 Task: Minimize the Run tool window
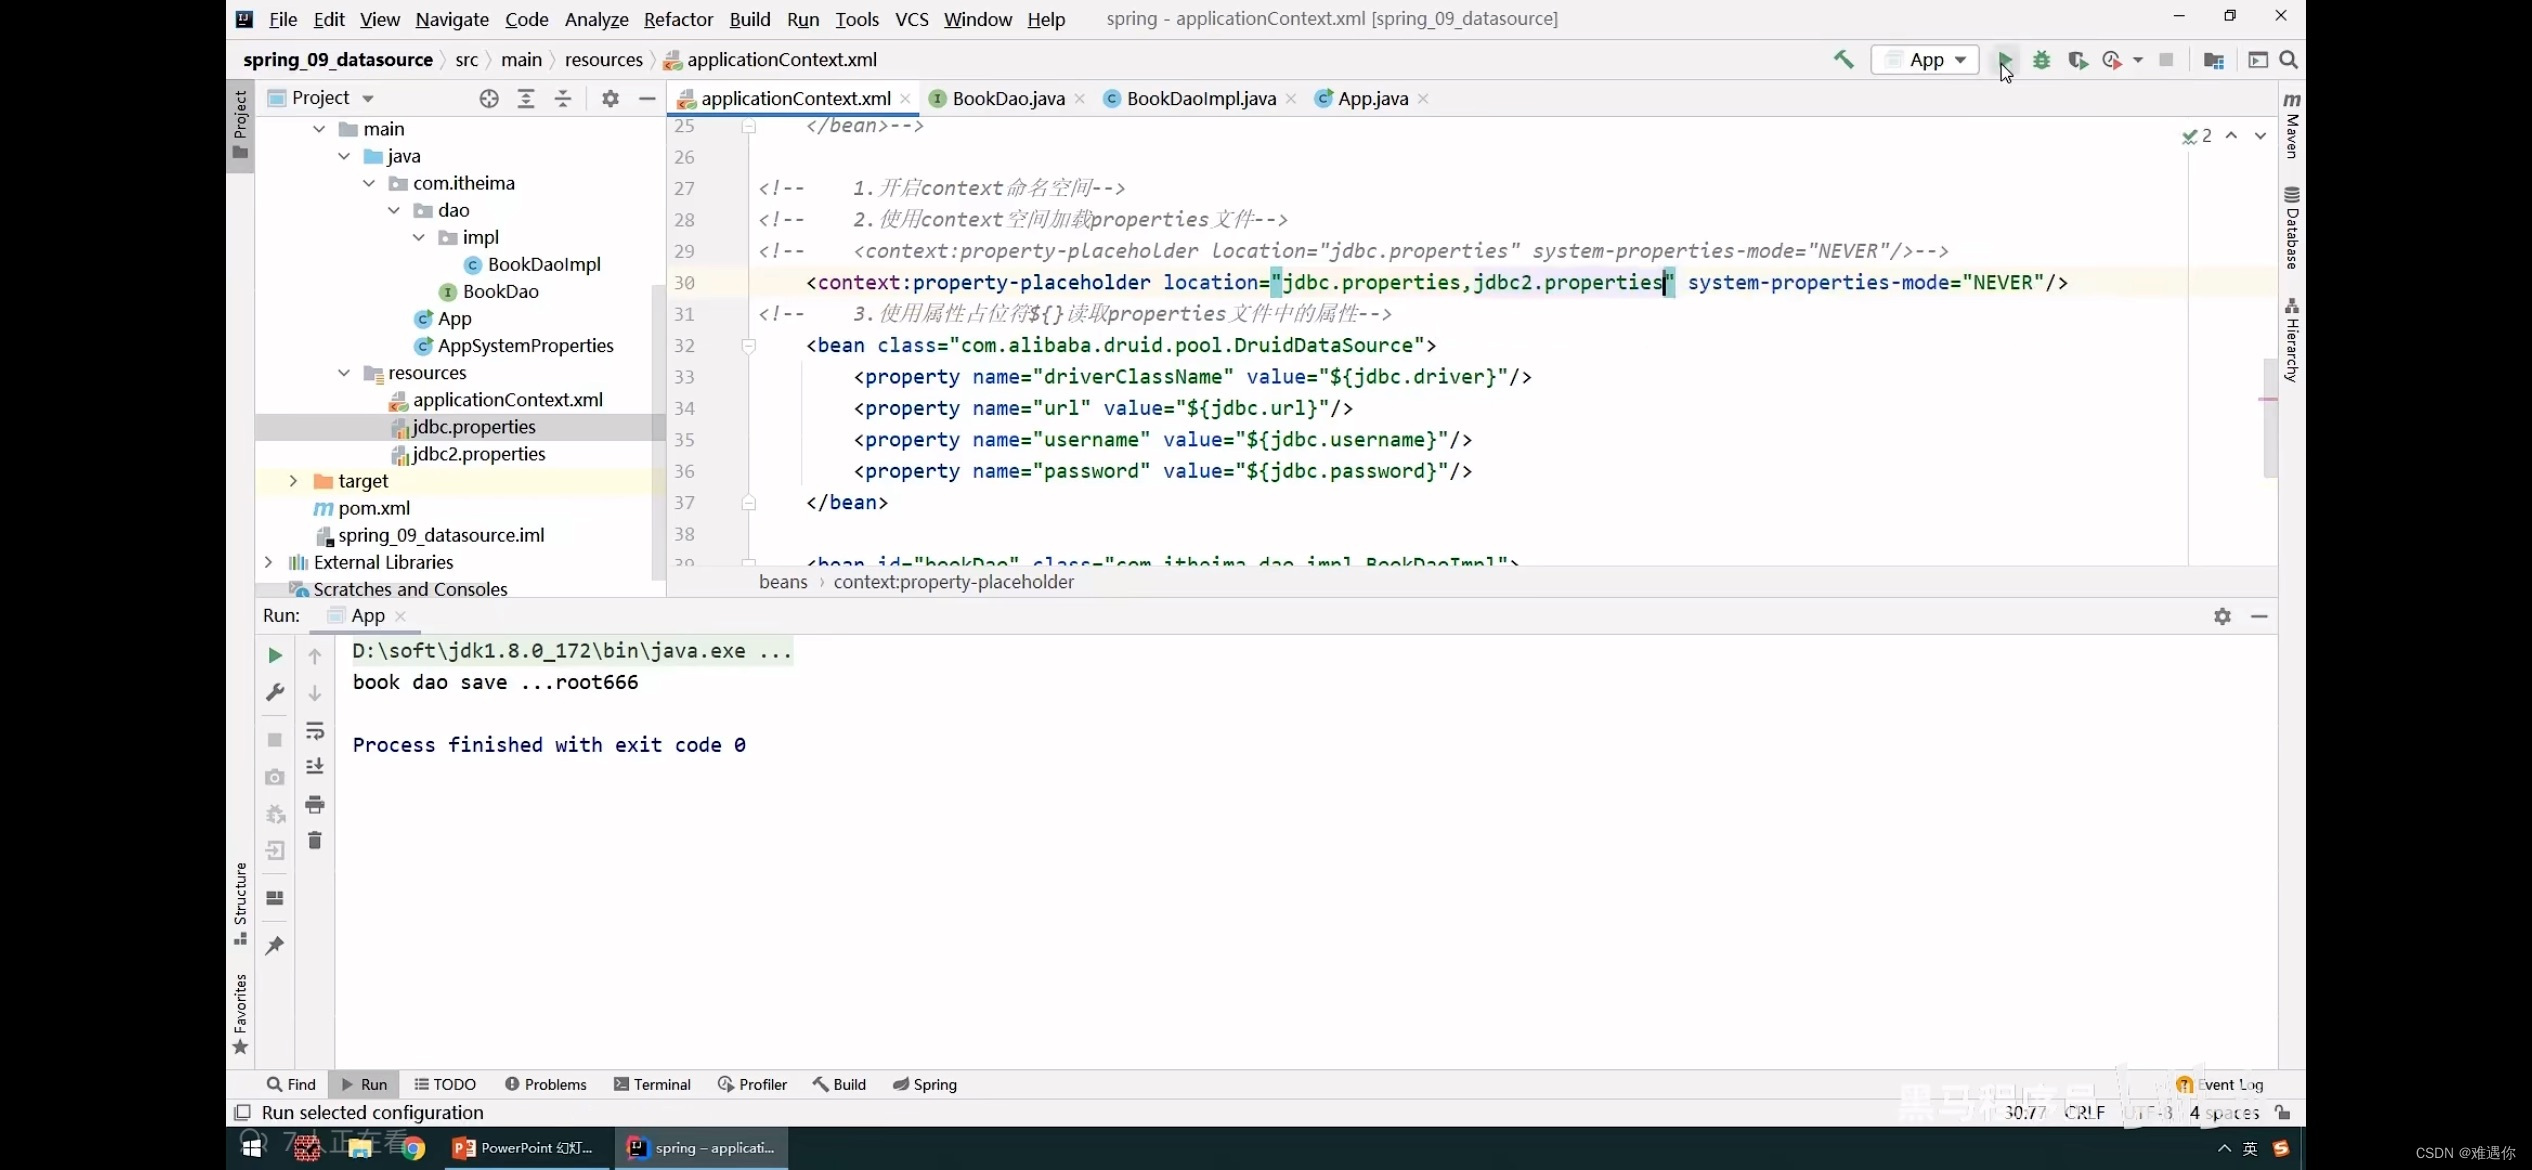(x=2259, y=616)
